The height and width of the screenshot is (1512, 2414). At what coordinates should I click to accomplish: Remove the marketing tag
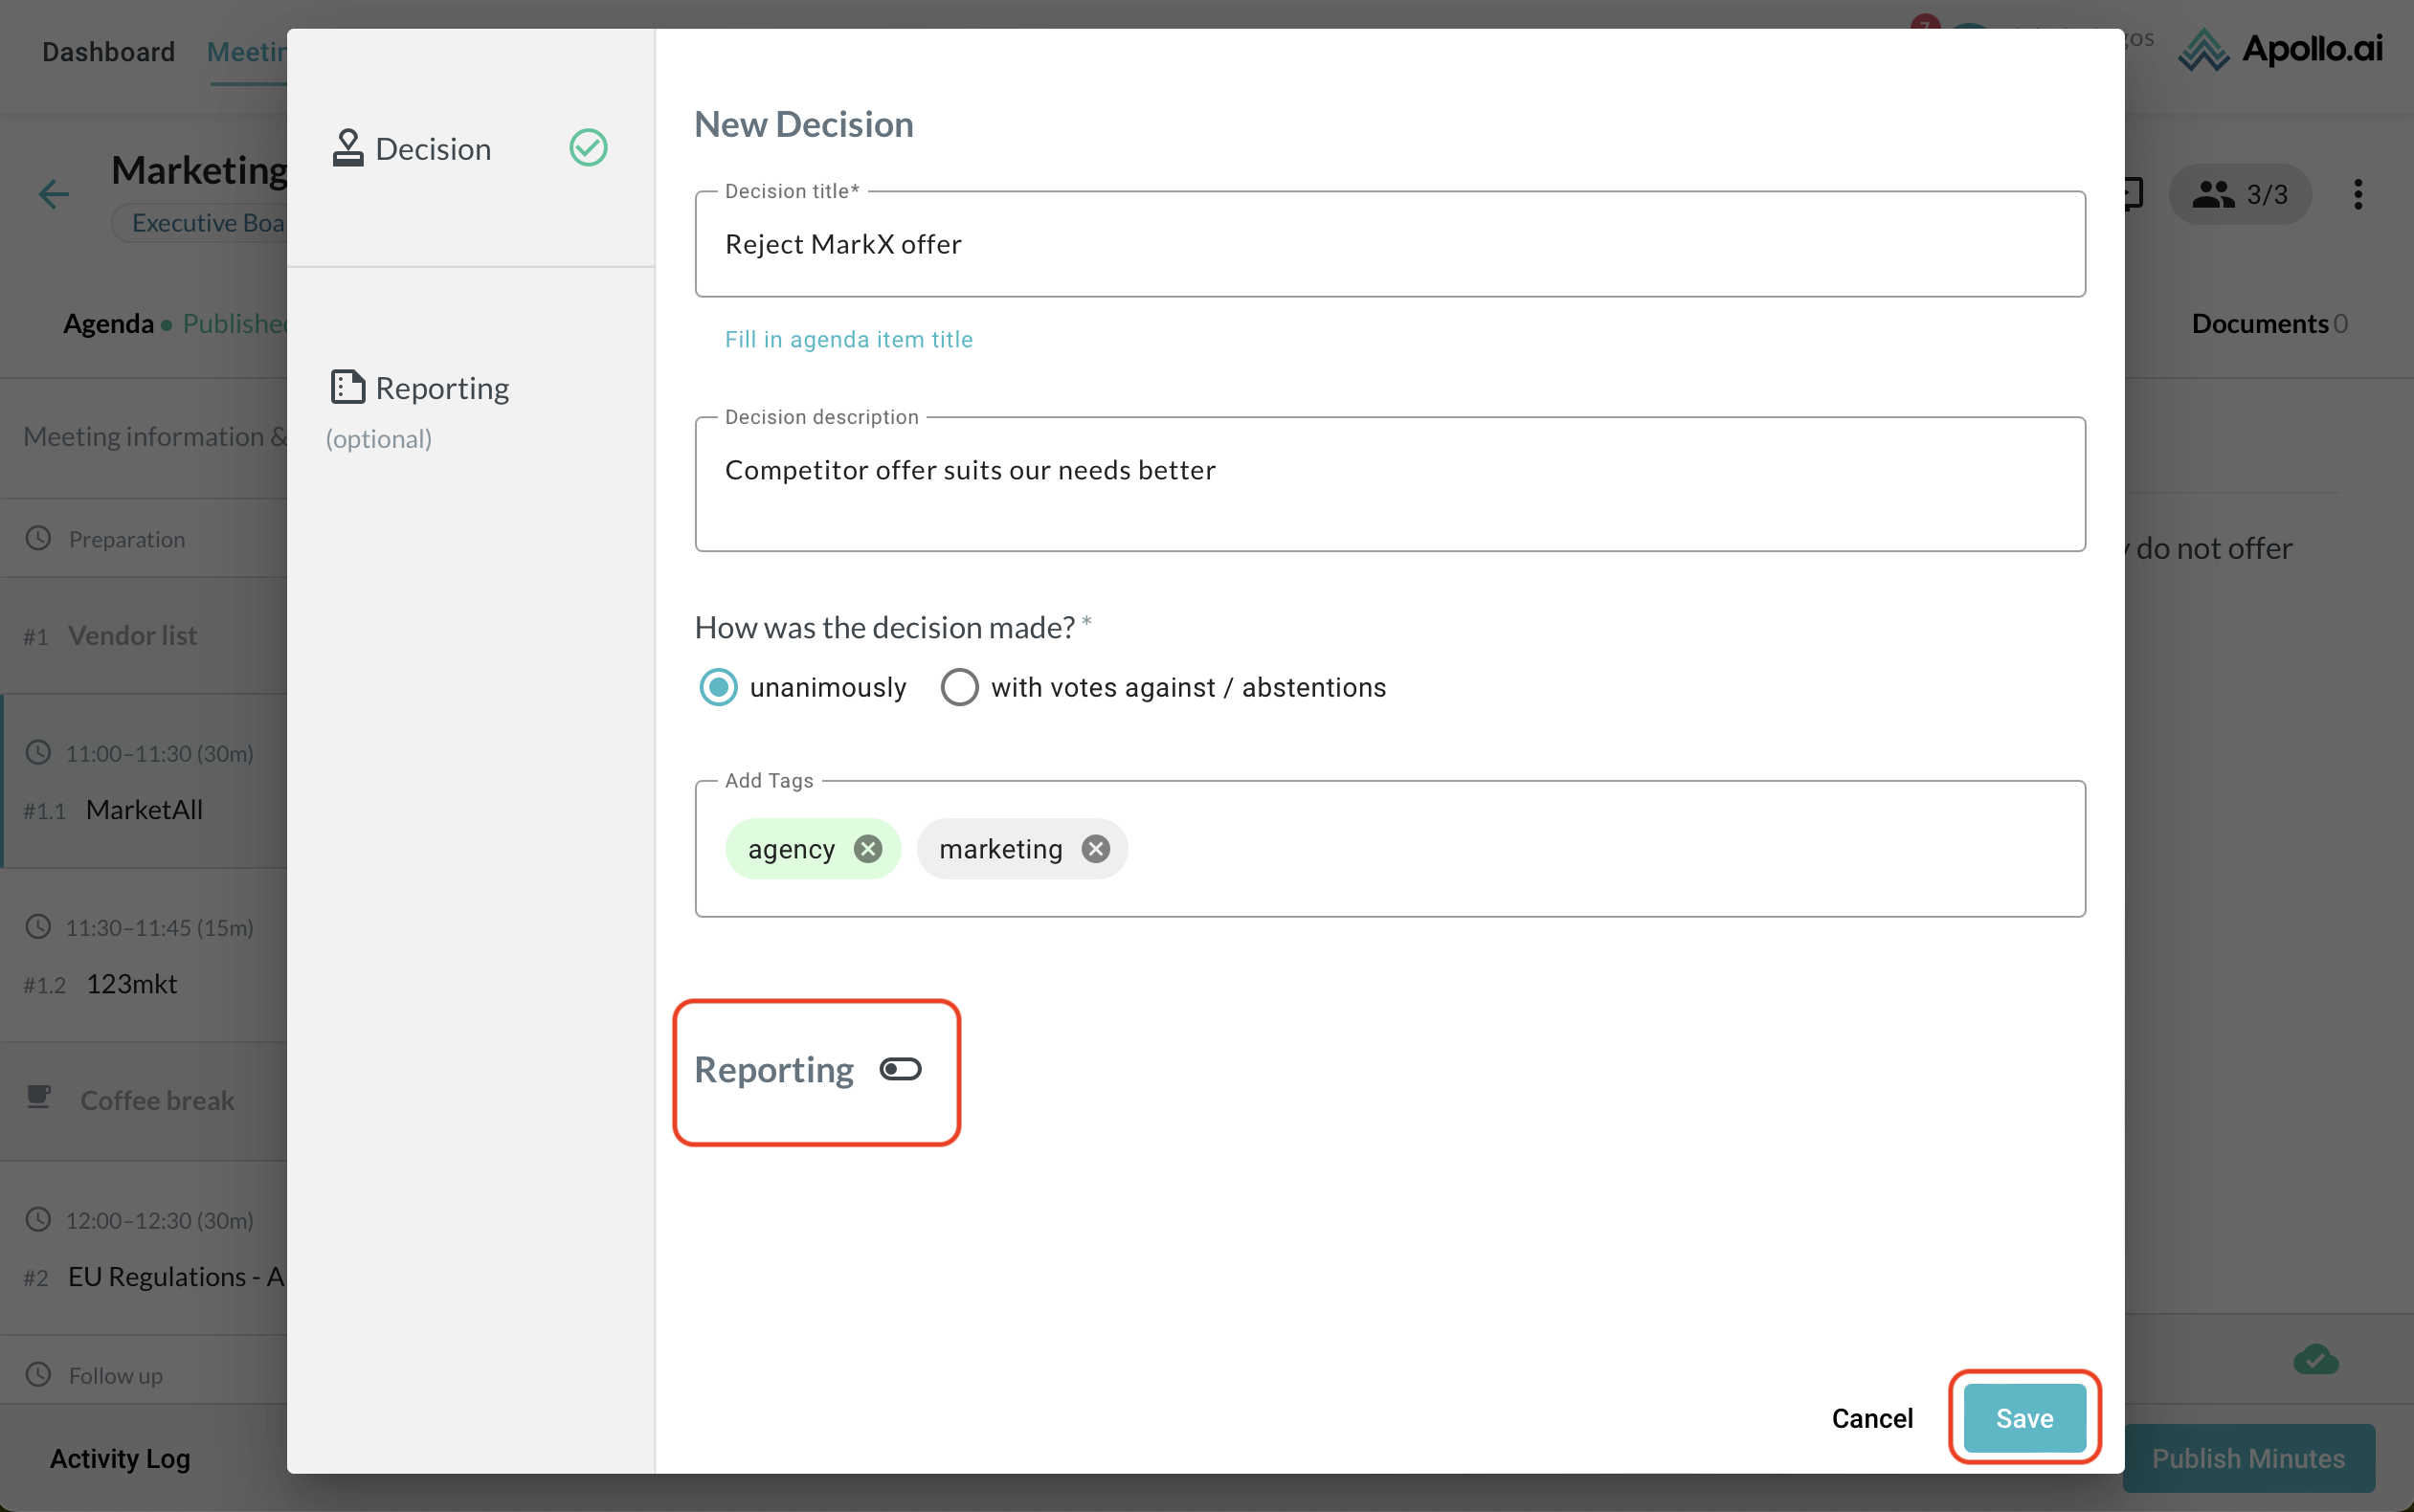[1095, 849]
